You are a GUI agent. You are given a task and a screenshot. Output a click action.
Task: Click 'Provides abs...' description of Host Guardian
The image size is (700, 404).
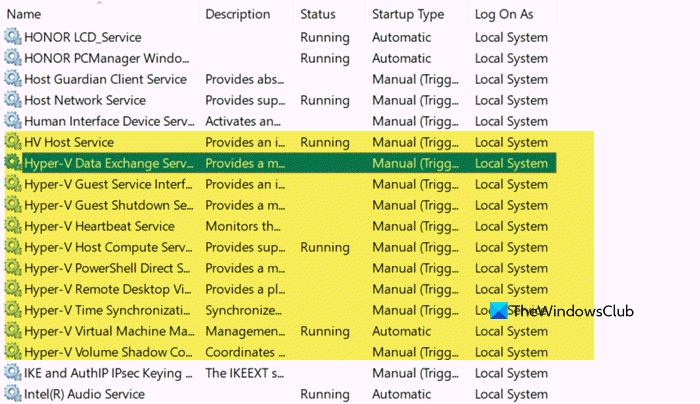point(245,79)
